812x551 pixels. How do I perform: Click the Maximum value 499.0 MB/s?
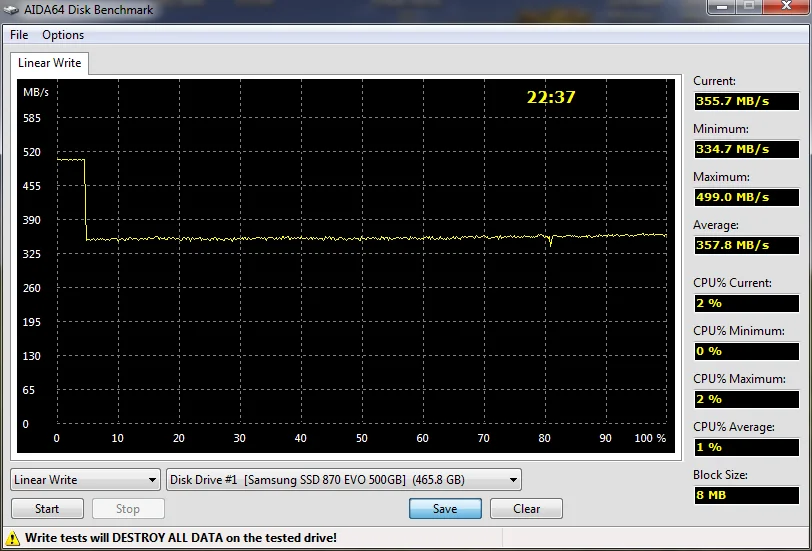pos(746,197)
